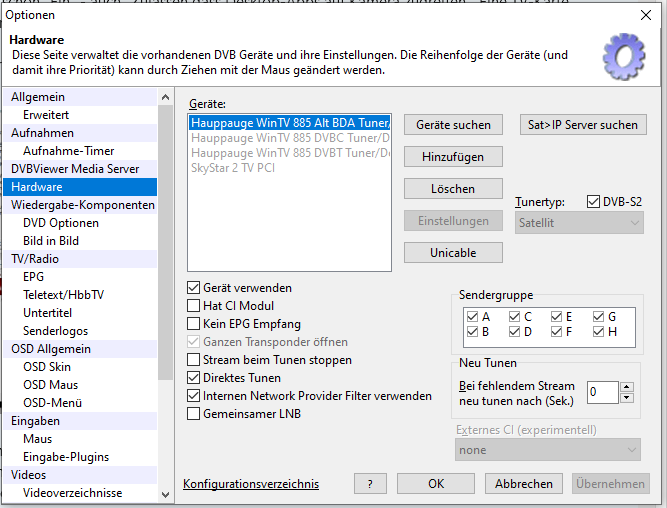Click the Übernehmen button
The height and width of the screenshot is (508, 667).
pos(610,484)
